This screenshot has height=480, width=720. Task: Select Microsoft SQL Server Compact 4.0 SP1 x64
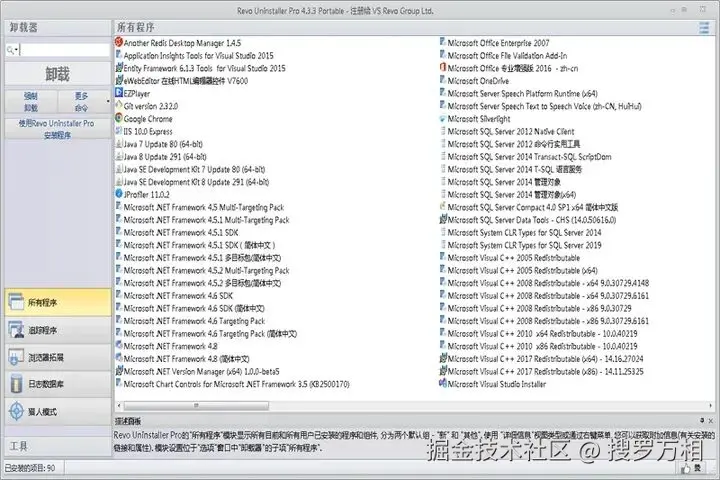[x=533, y=207]
